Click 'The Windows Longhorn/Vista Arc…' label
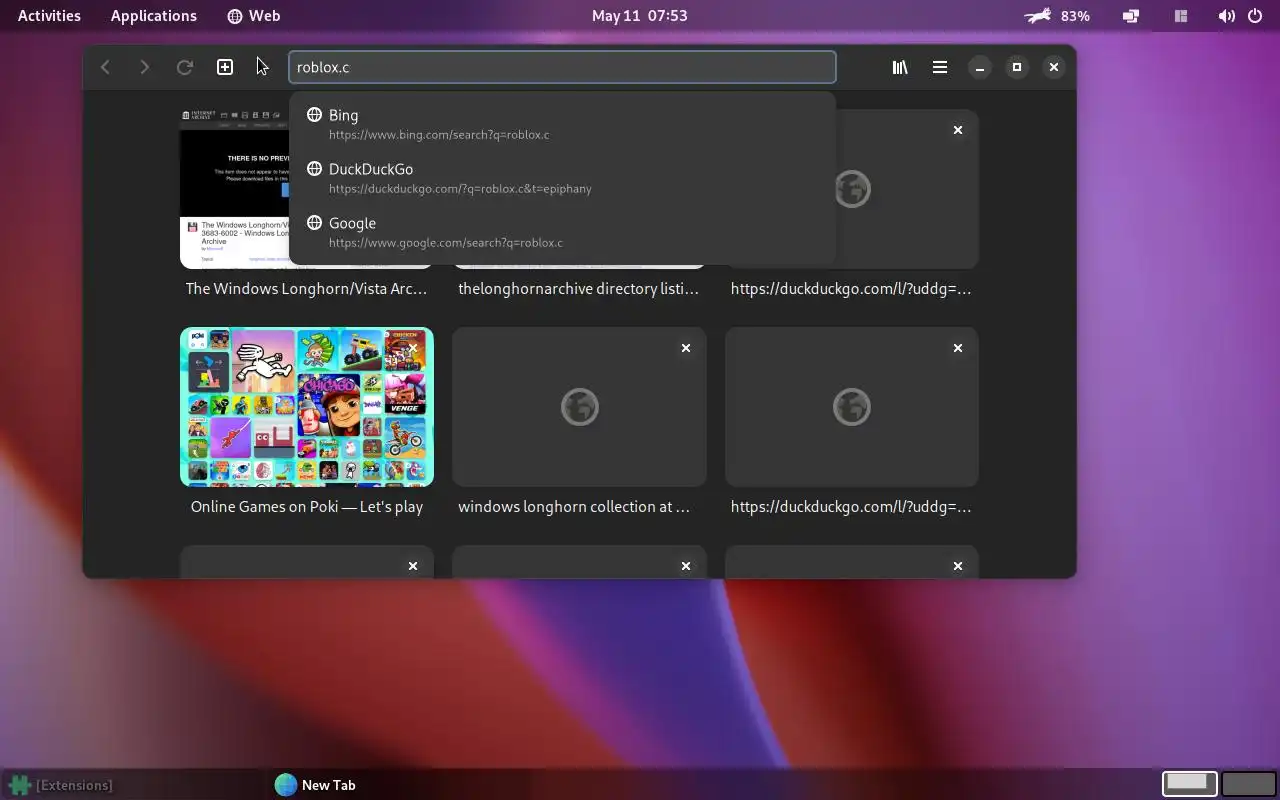 307,289
